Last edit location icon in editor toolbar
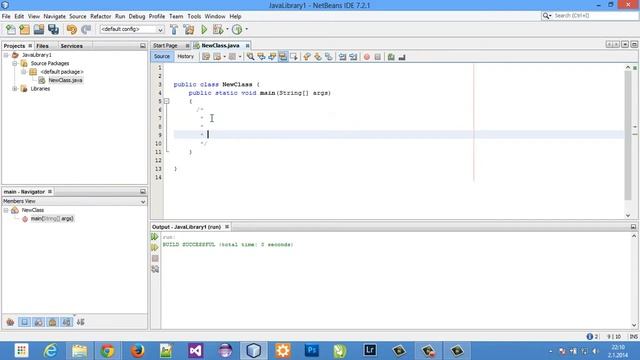 point(206,57)
